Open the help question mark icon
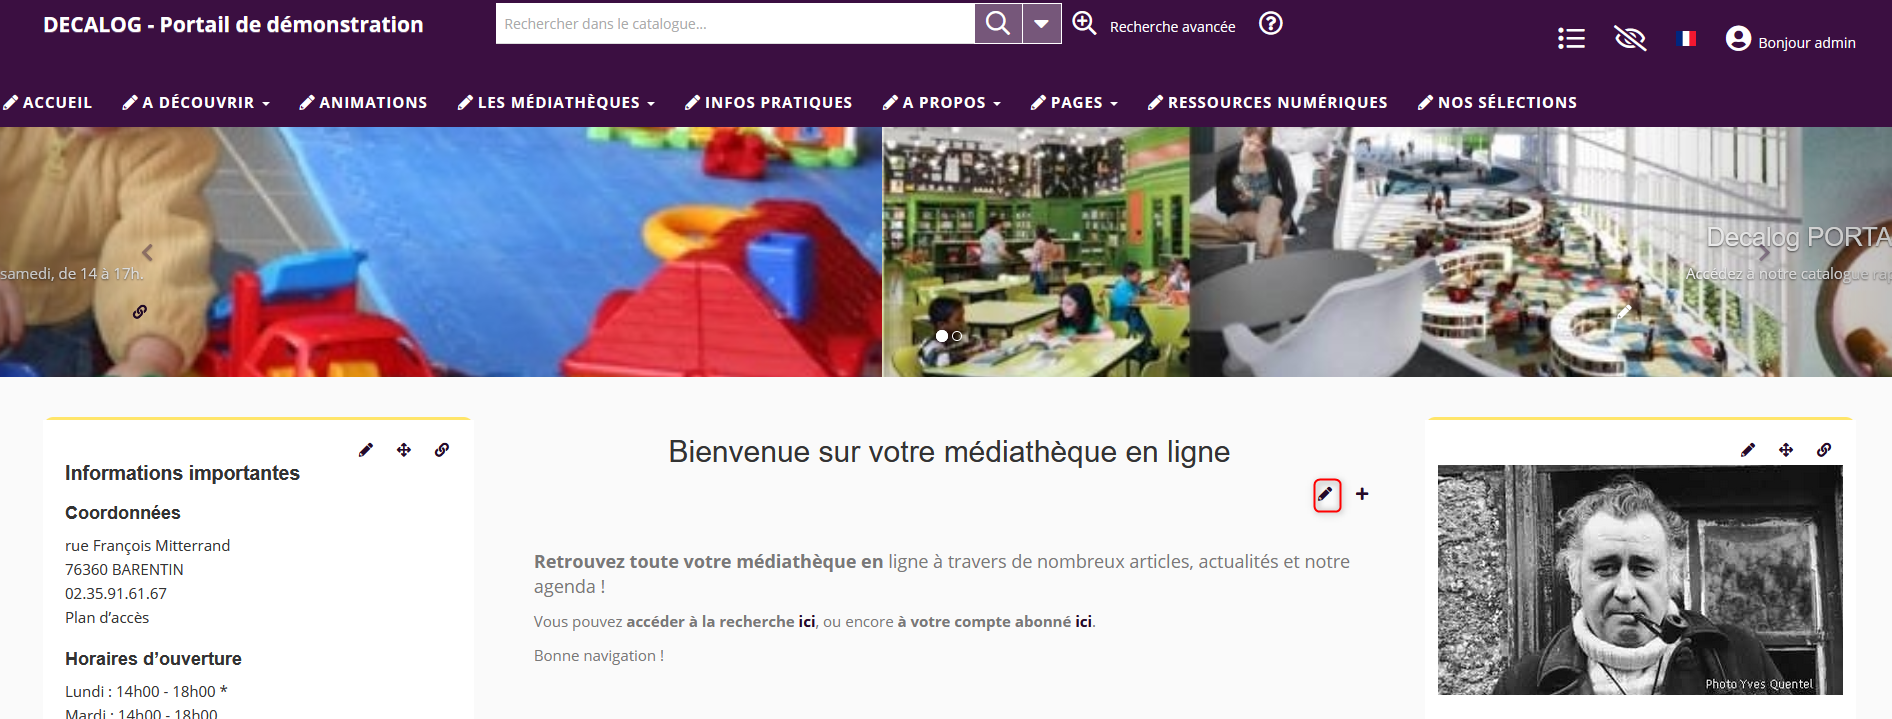The width and height of the screenshot is (1892, 719). pyautogui.click(x=1270, y=23)
